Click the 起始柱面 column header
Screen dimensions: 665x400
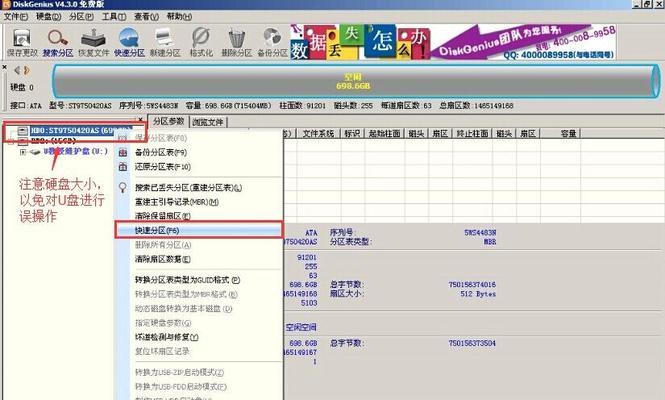384,134
